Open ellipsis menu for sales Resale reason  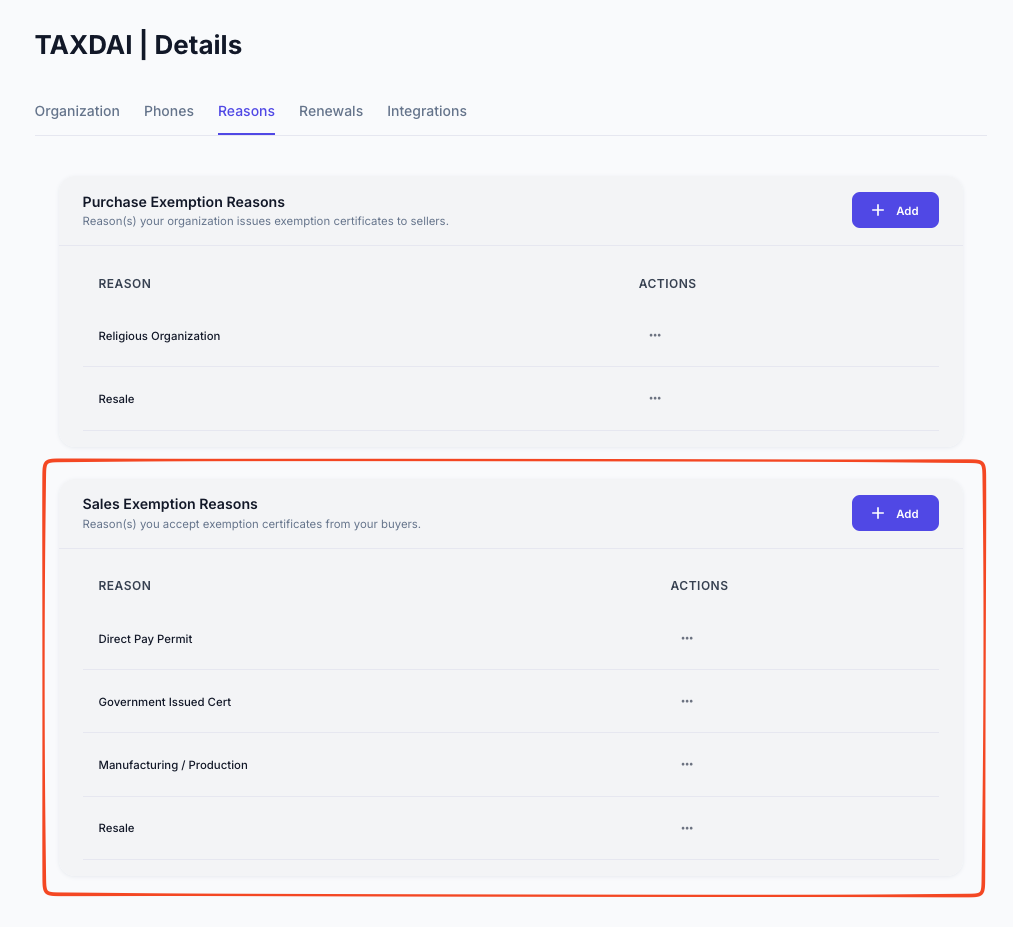point(687,828)
